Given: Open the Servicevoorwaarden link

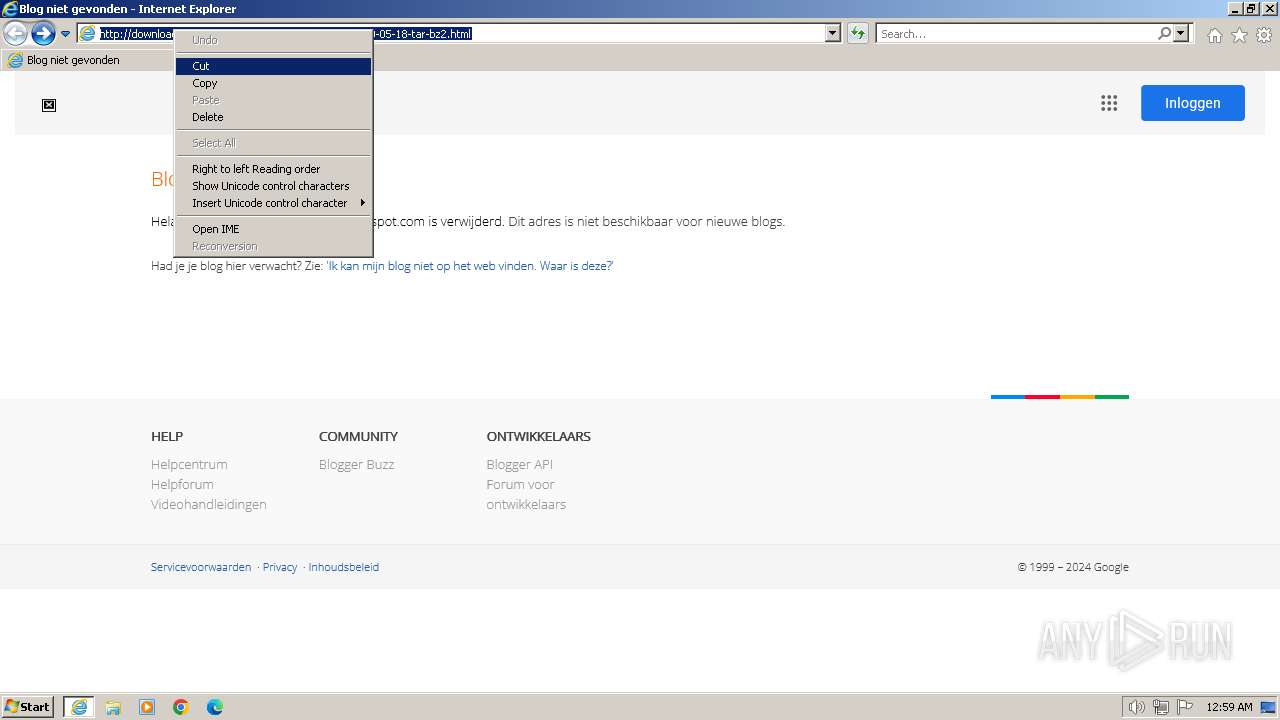Looking at the screenshot, I should (x=201, y=567).
